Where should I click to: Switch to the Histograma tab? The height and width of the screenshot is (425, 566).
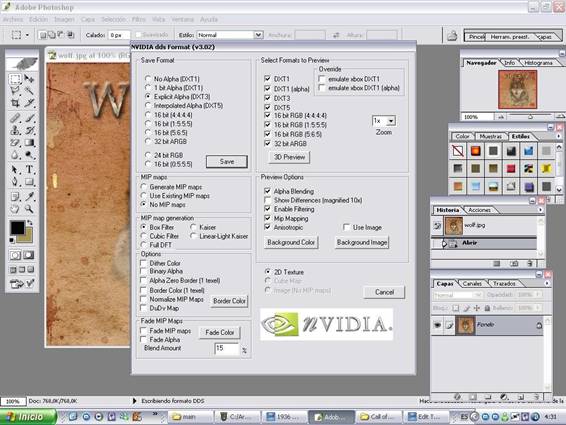coord(539,63)
